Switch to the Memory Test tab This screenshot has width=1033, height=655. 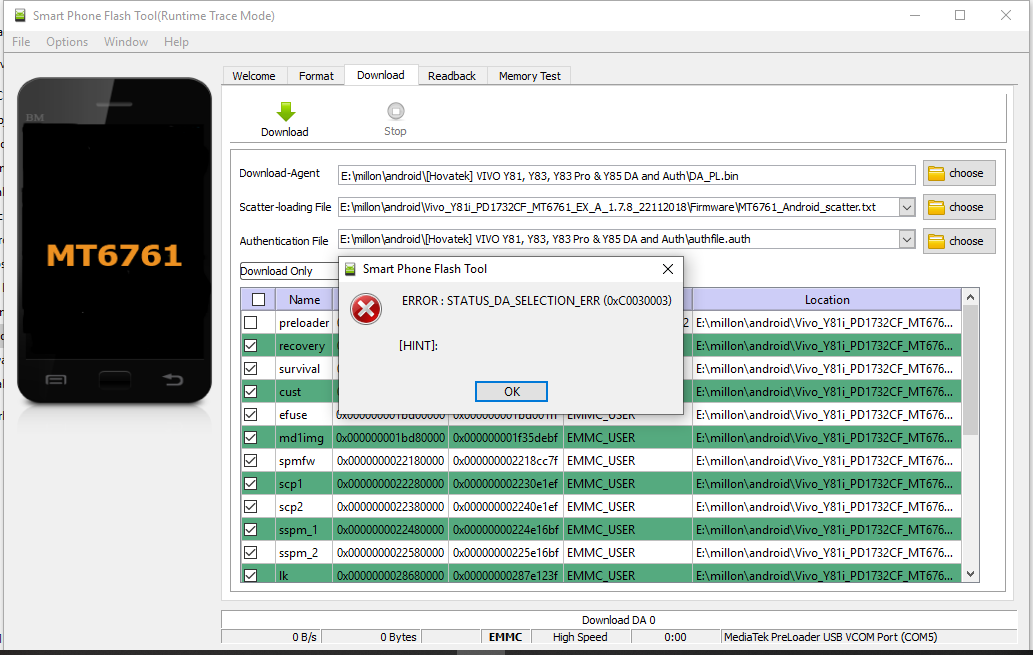click(x=530, y=76)
